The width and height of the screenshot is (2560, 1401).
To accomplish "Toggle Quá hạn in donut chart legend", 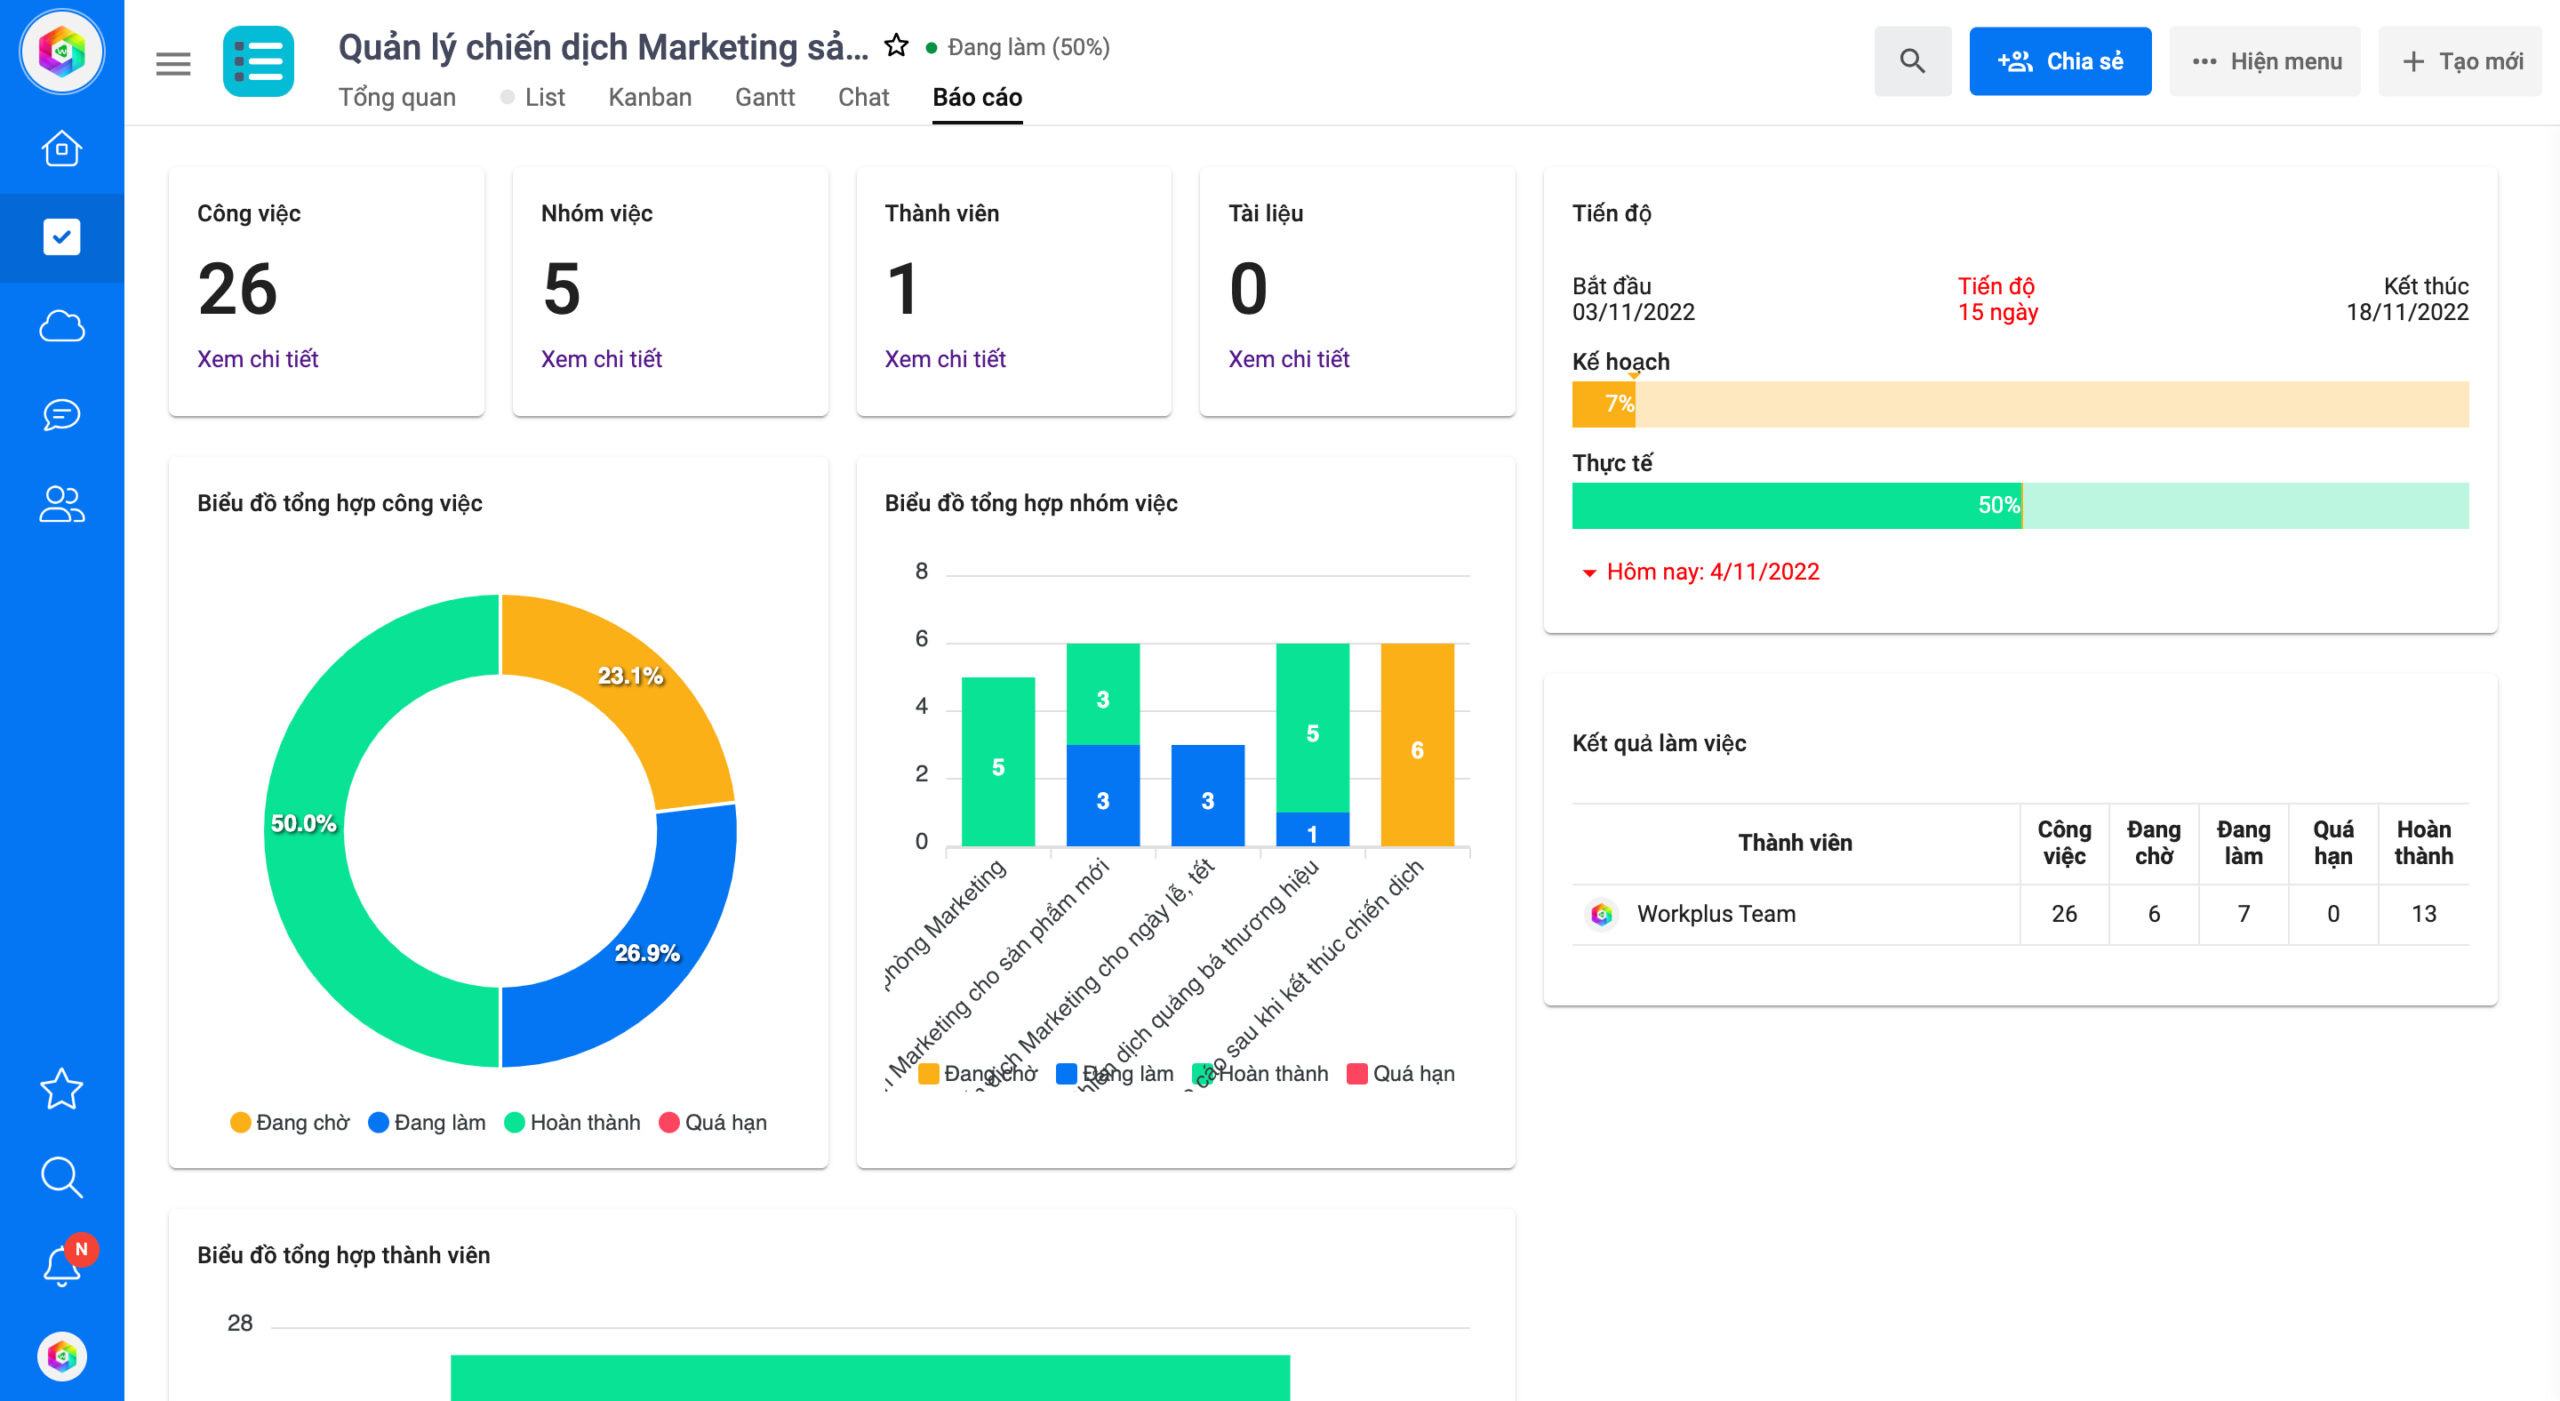I will (713, 1122).
